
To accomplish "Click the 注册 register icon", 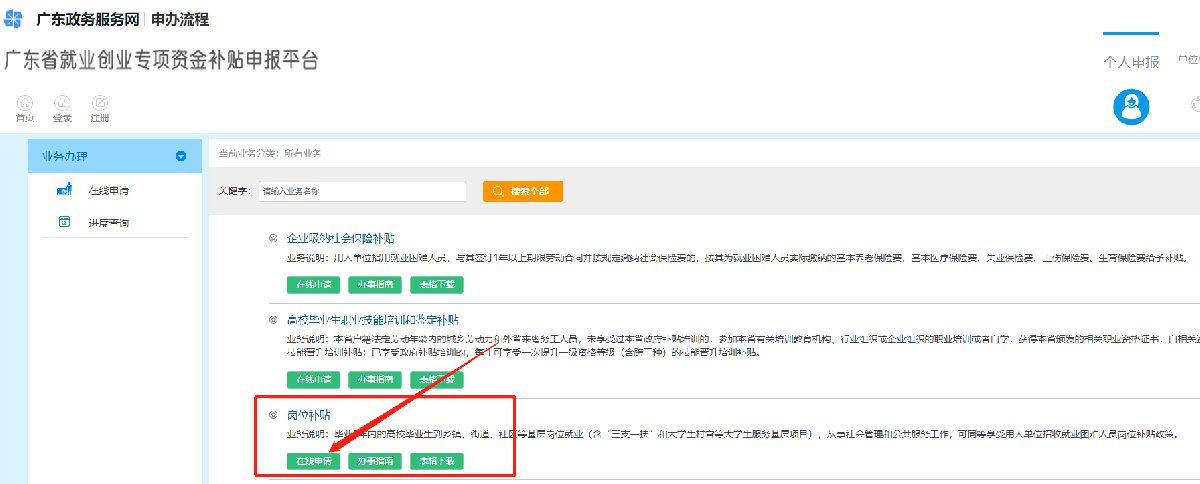I will click(99, 103).
